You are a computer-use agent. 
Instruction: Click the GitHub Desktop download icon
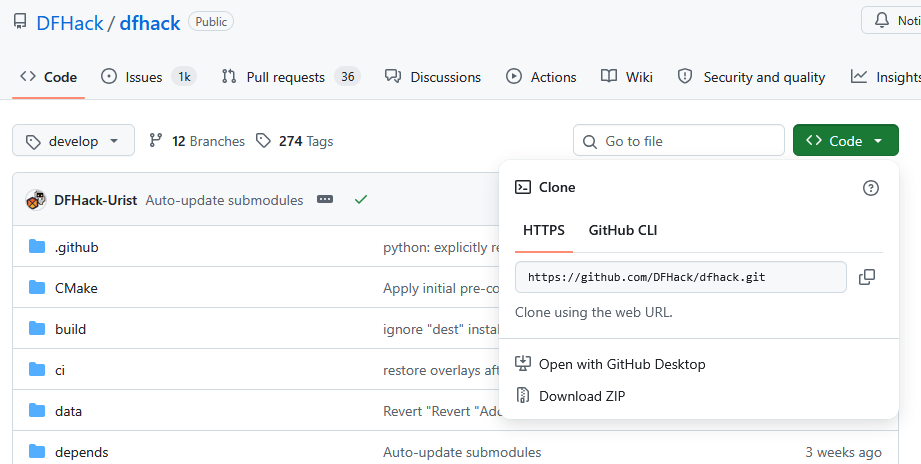(523, 364)
